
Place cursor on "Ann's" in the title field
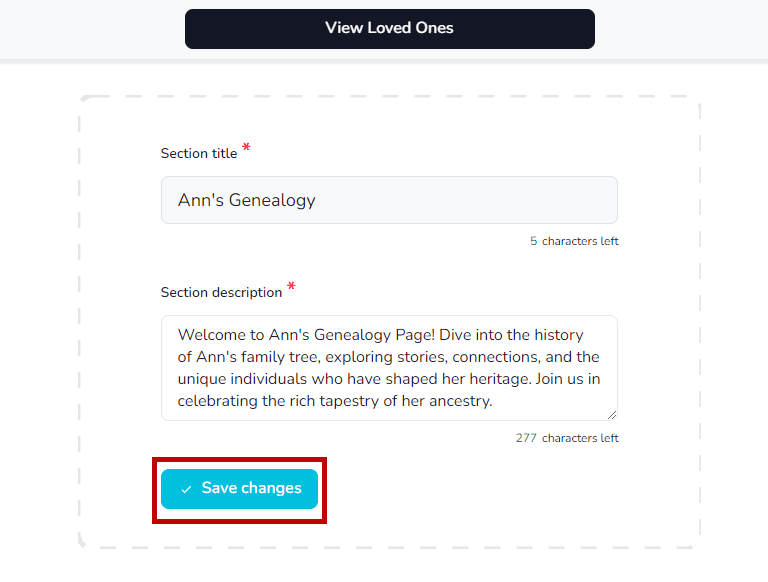point(200,200)
